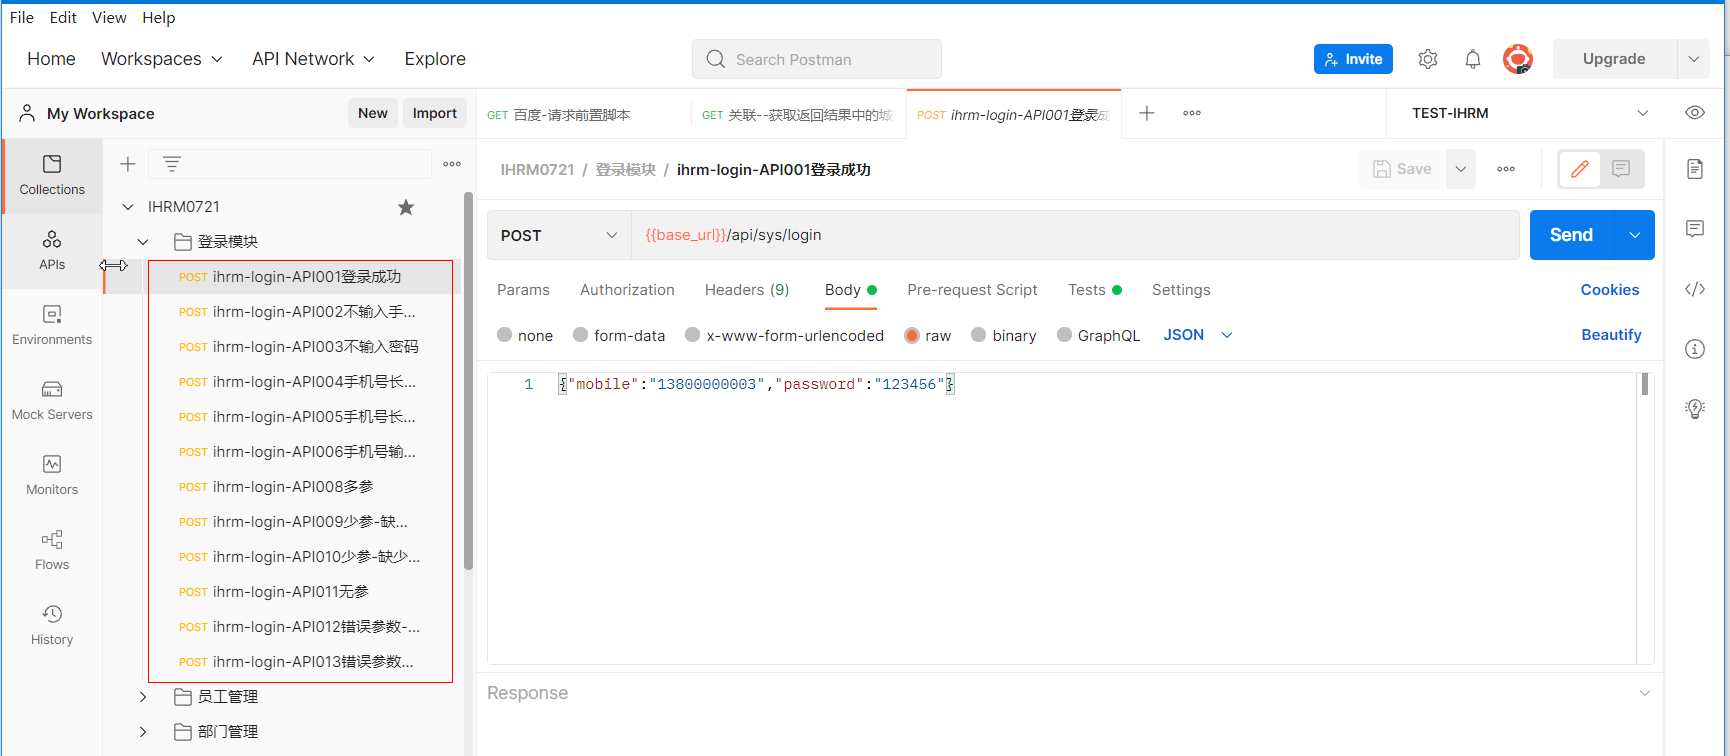This screenshot has width=1730, height=756.
Task: Switch to the Params tab
Action: click(x=523, y=290)
